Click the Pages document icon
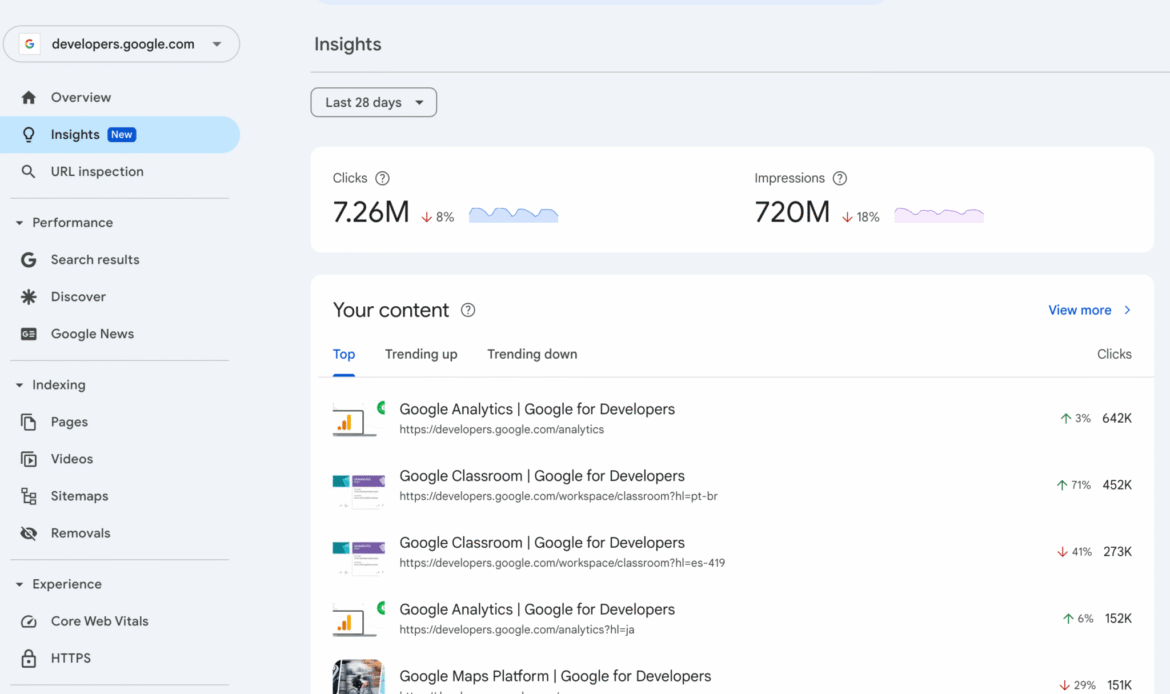Image resolution: width=1170 pixels, height=694 pixels. point(28,422)
